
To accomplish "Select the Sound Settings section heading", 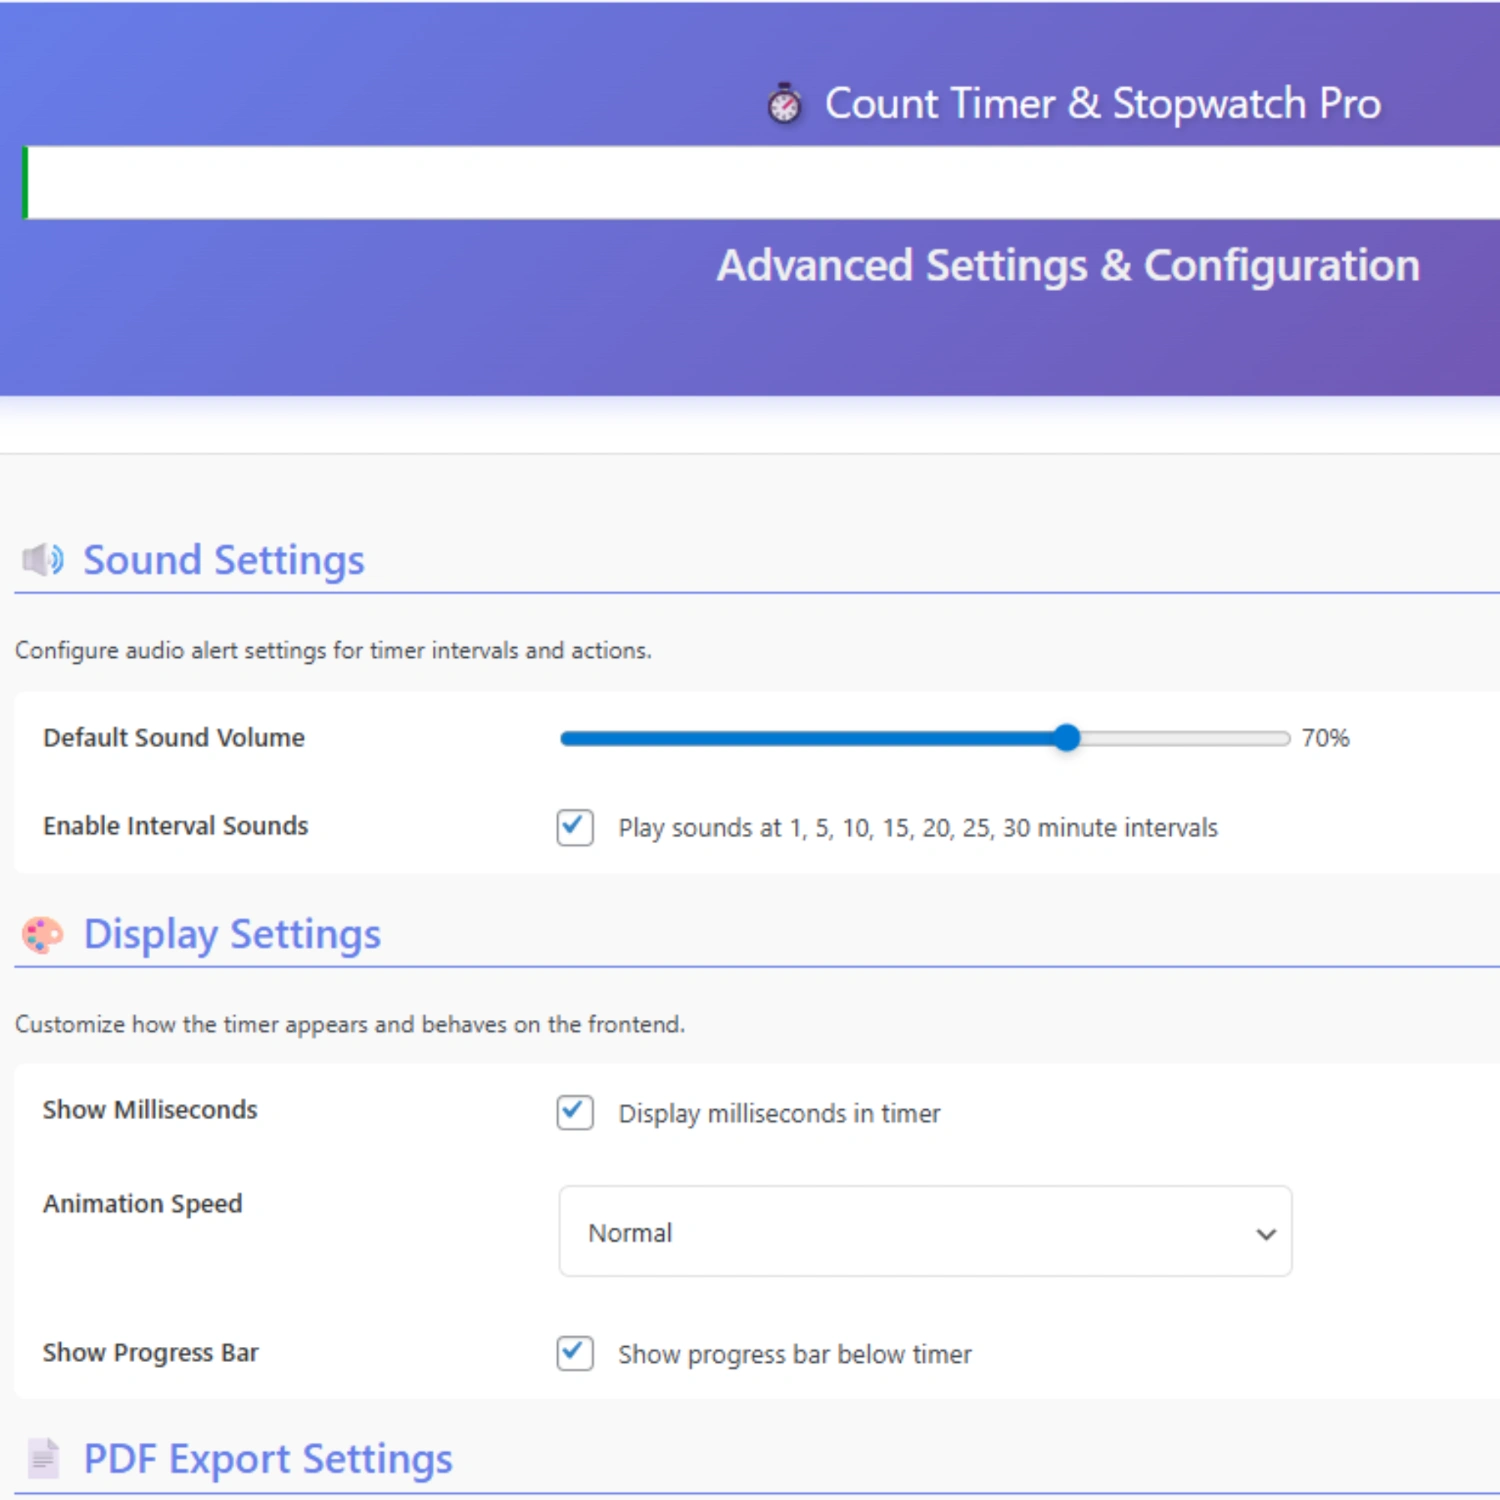I will (x=223, y=560).
